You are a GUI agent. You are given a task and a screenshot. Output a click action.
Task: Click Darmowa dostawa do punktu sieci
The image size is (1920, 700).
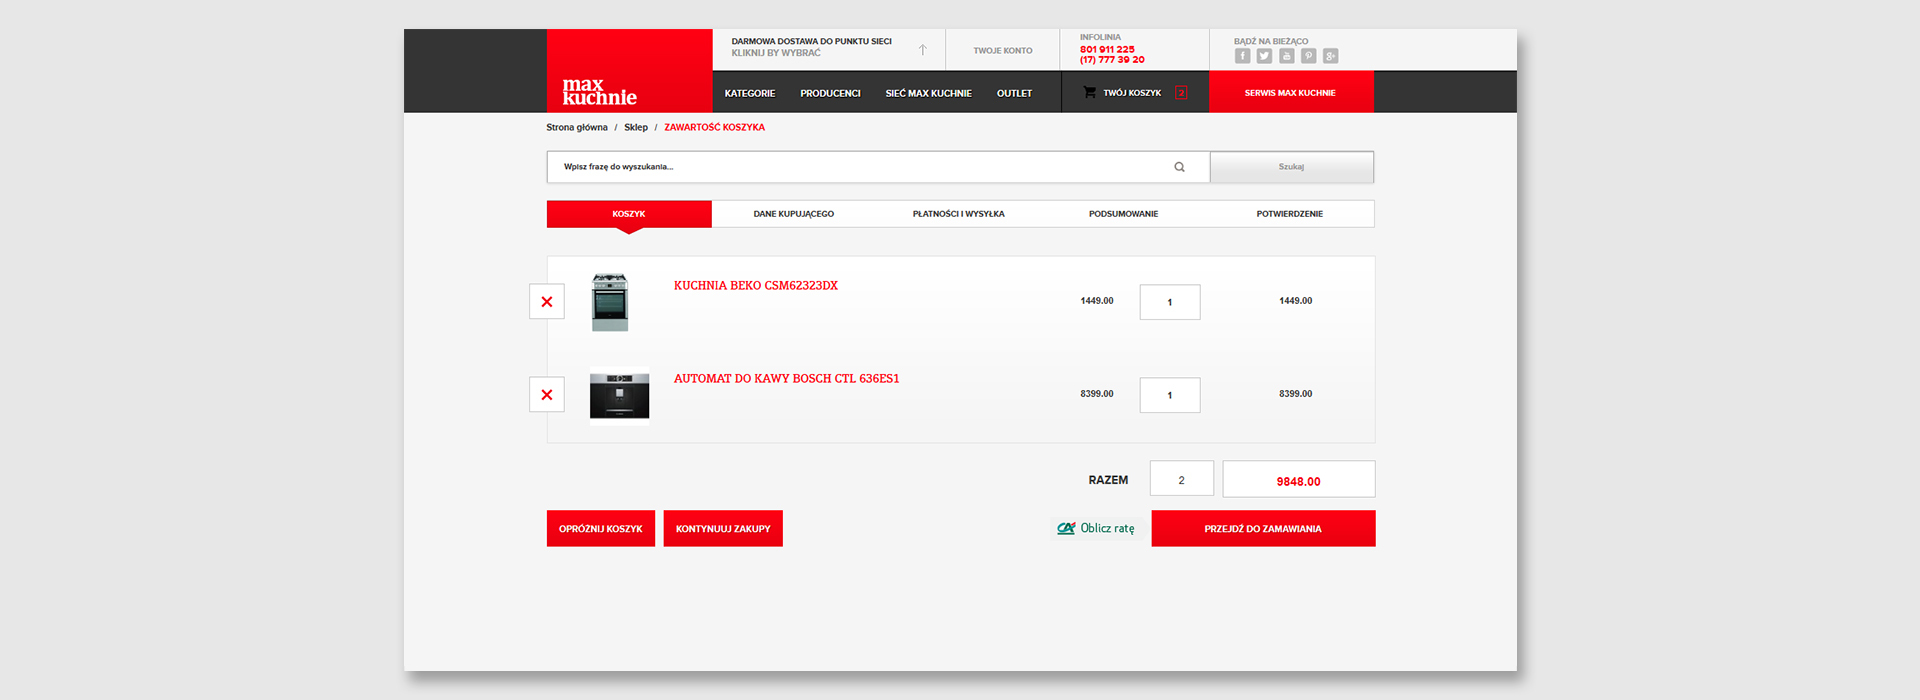[811, 41]
